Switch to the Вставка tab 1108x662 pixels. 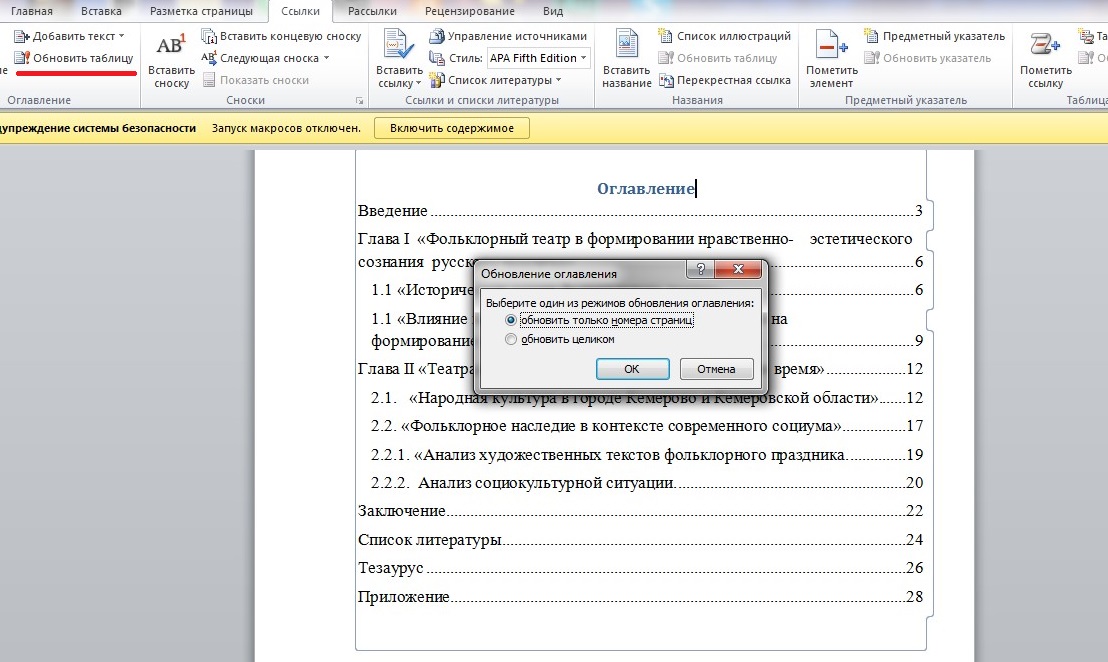pyautogui.click(x=101, y=11)
